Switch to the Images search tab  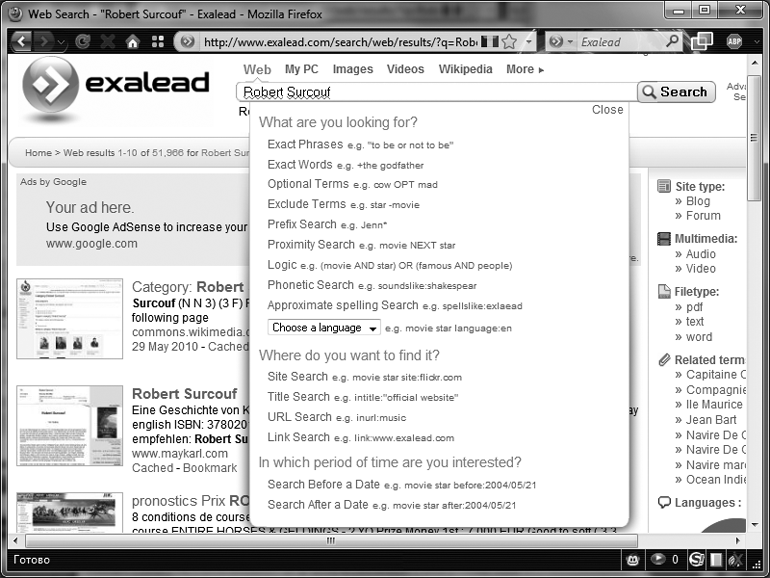(352, 69)
